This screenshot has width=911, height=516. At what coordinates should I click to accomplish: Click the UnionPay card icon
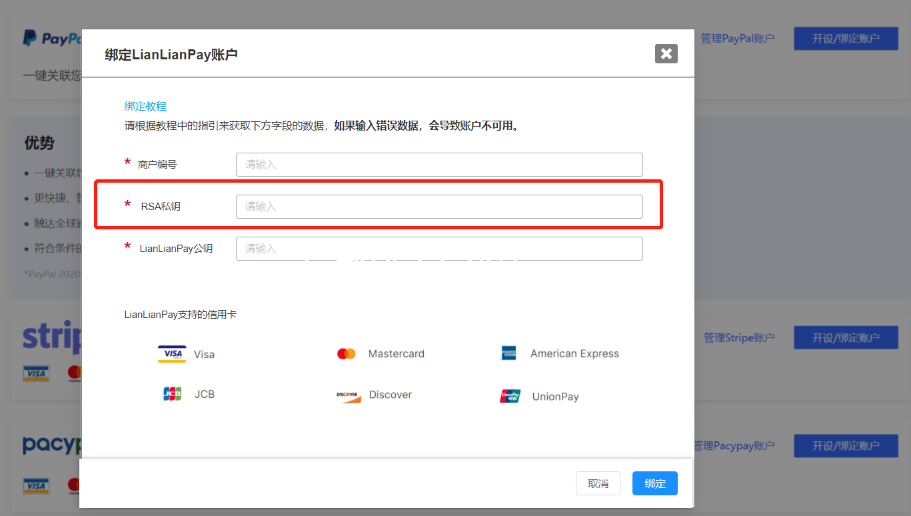pos(510,396)
